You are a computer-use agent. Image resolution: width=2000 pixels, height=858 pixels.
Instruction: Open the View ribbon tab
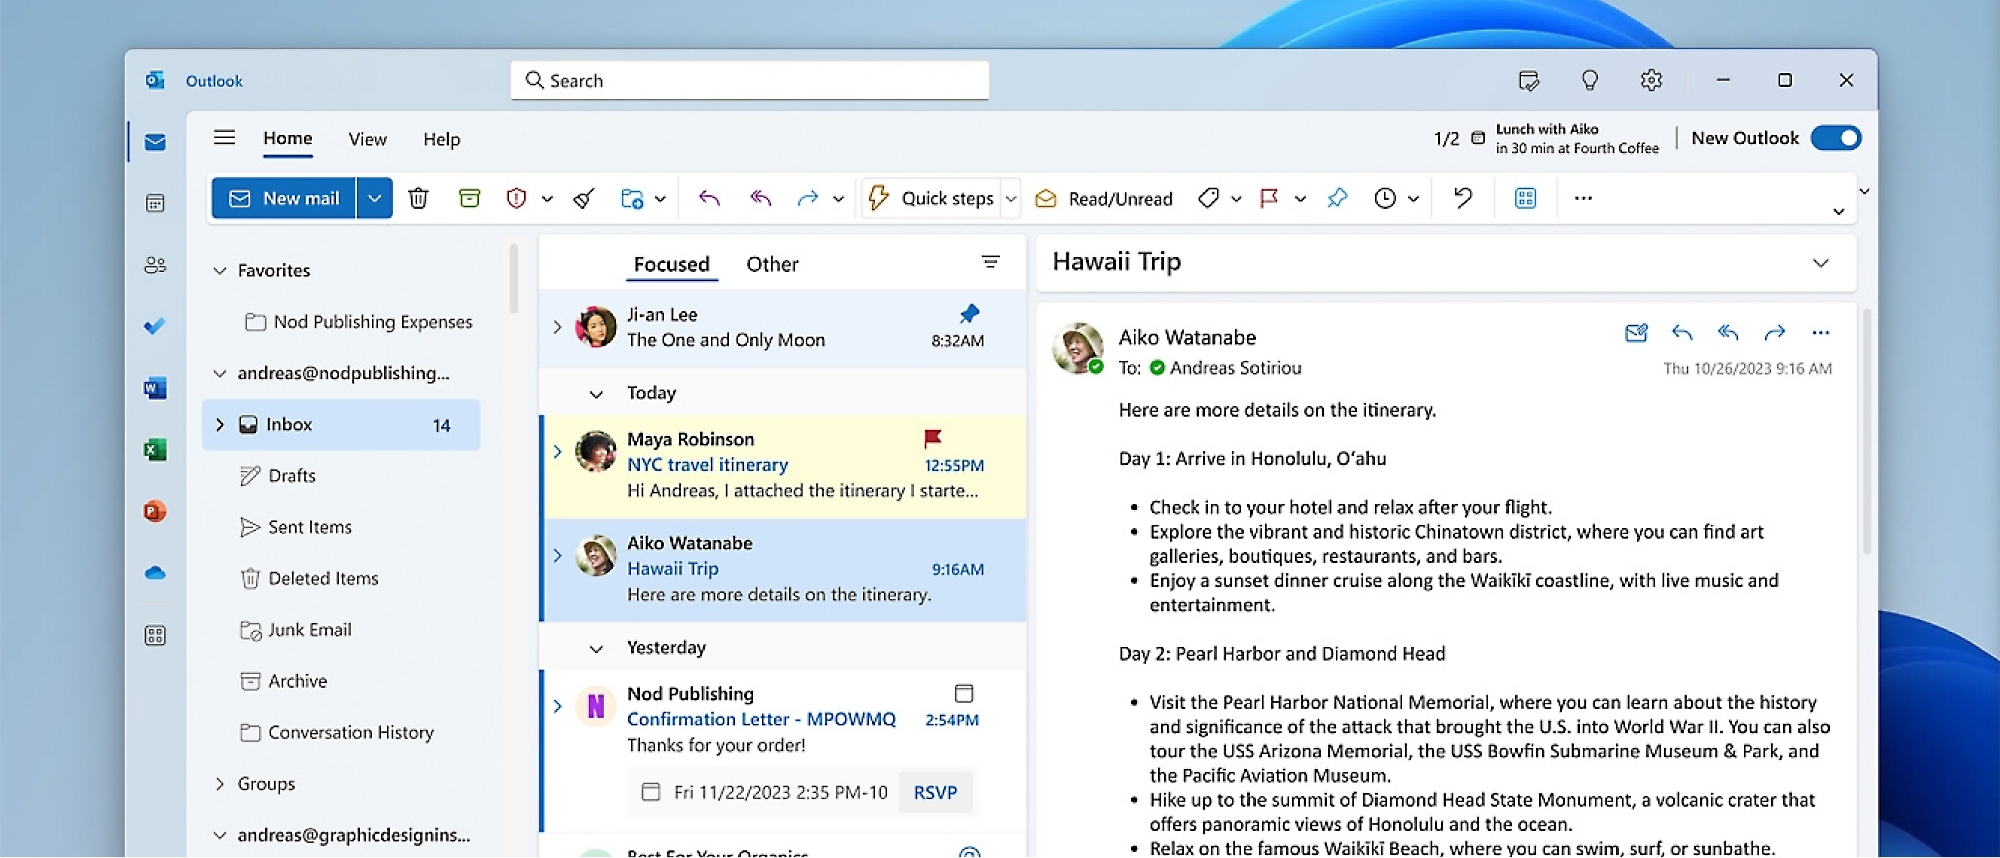[367, 139]
